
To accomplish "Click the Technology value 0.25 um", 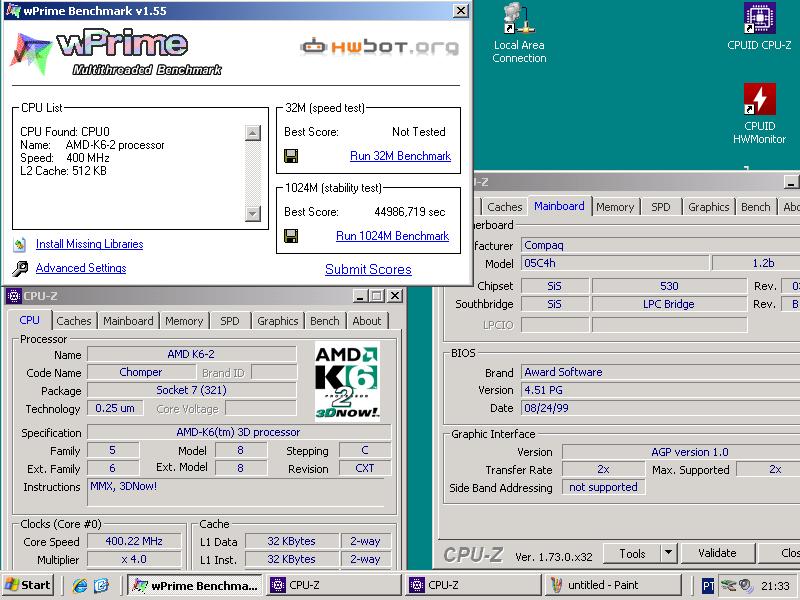I will (x=115, y=408).
